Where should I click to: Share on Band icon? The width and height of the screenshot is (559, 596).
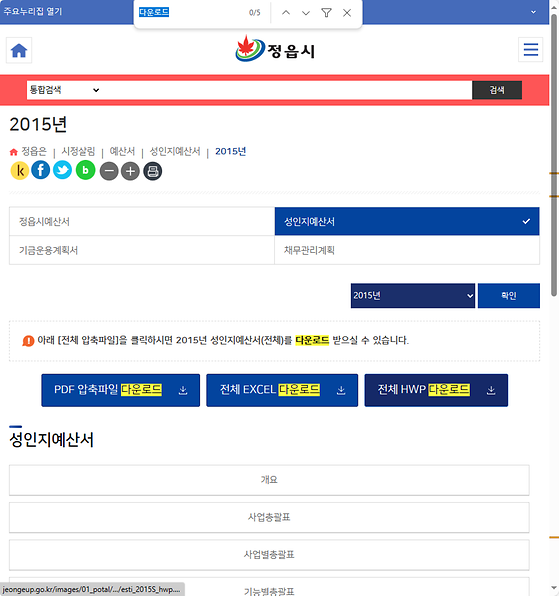coord(86,170)
